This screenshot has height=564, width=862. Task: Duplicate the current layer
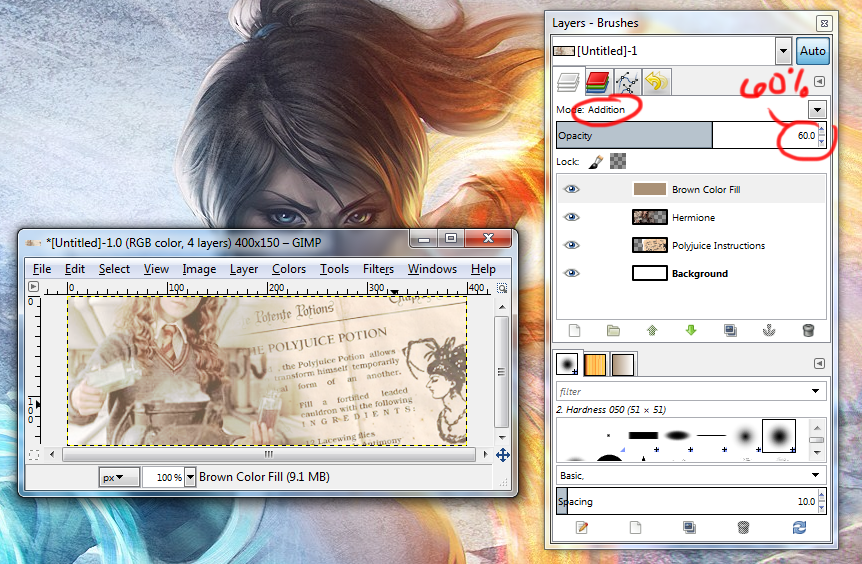point(730,330)
